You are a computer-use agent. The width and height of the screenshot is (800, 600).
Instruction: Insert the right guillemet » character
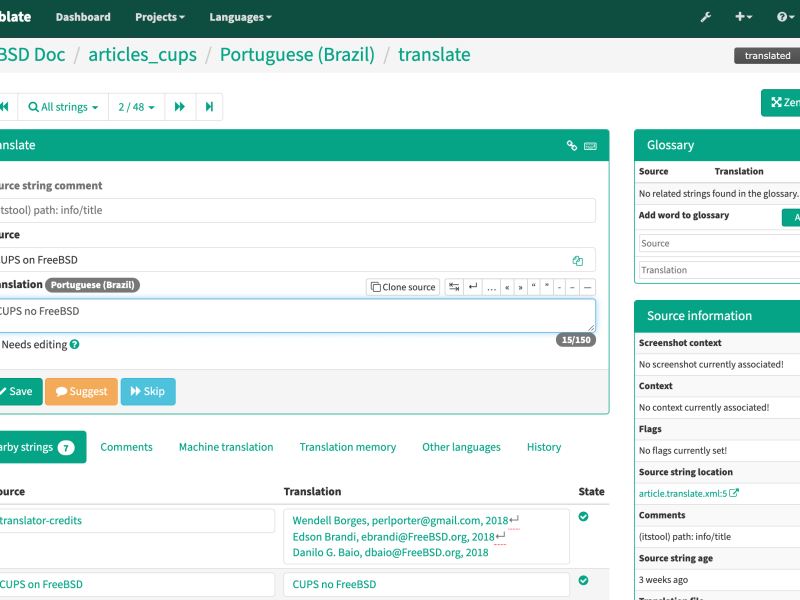(x=520, y=287)
